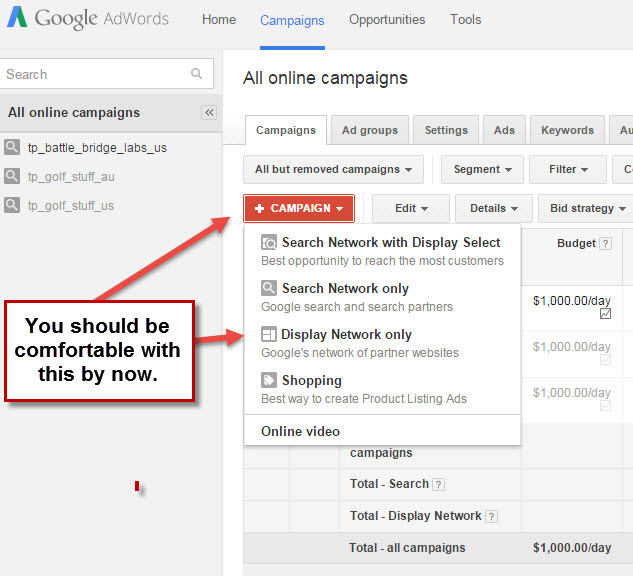Screen dimensions: 633x576
Task: Click help icon next to Total - Display Network
Action: click(491, 516)
